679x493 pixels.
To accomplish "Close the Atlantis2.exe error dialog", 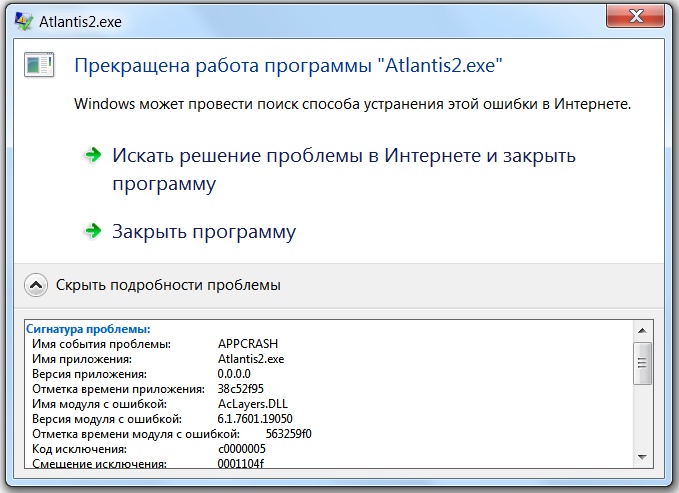I will (635, 16).
